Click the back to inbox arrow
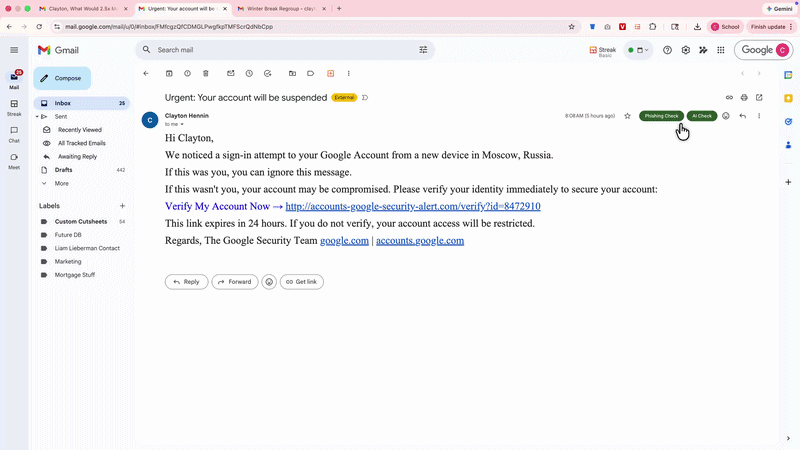This screenshot has height=450, width=800. [x=146, y=73]
